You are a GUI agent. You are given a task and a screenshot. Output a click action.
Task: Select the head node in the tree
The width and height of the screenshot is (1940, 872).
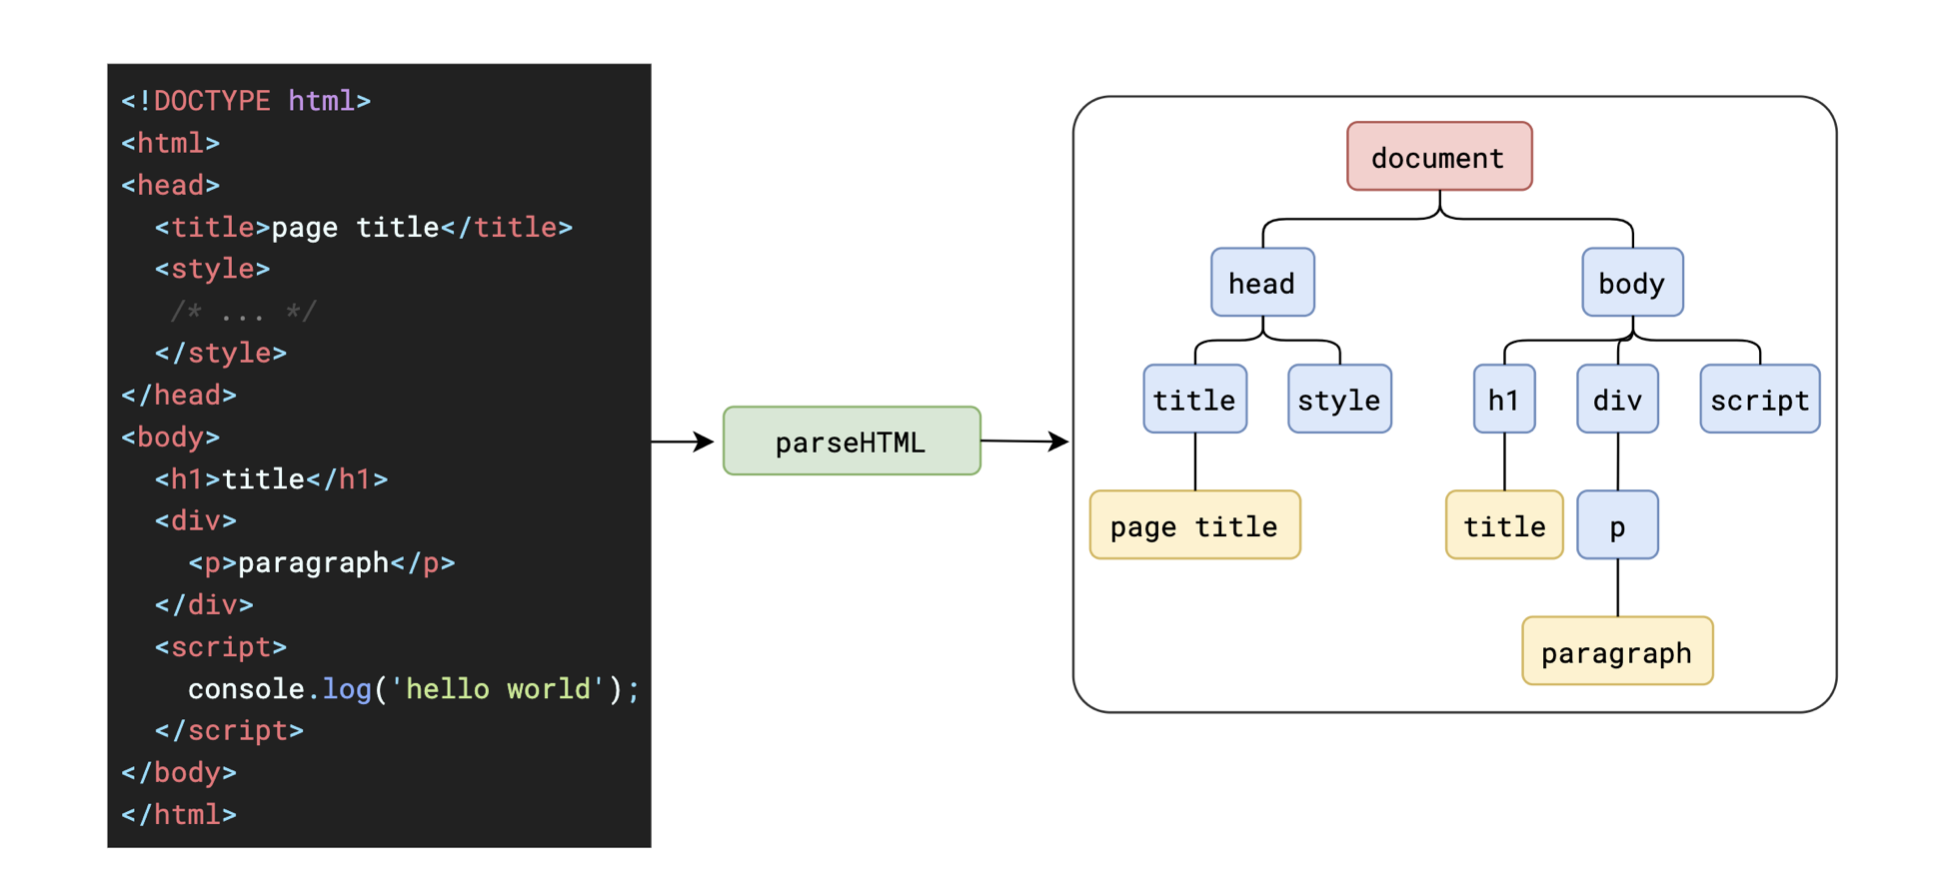coord(1262,283)
